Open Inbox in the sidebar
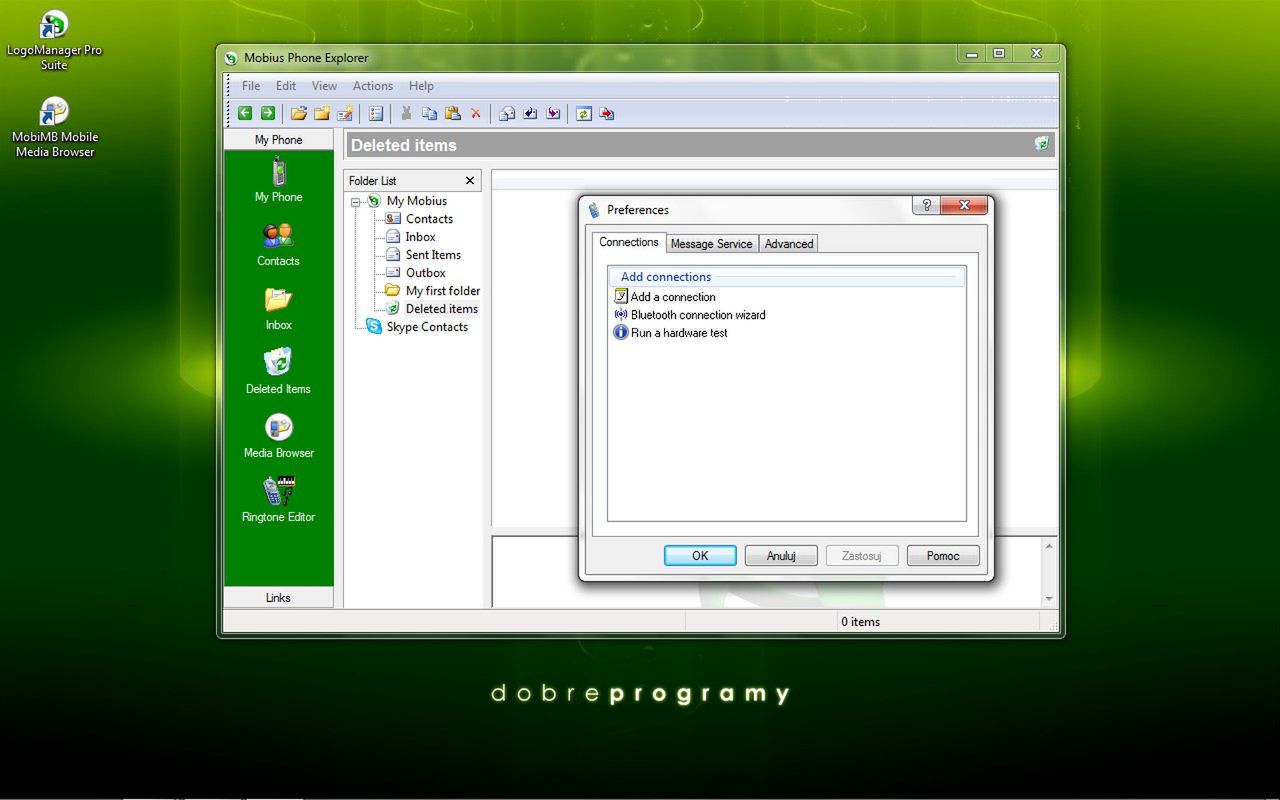Image resolution: width=1280 pixels, height=800 pixels. (x=278, y=309)
